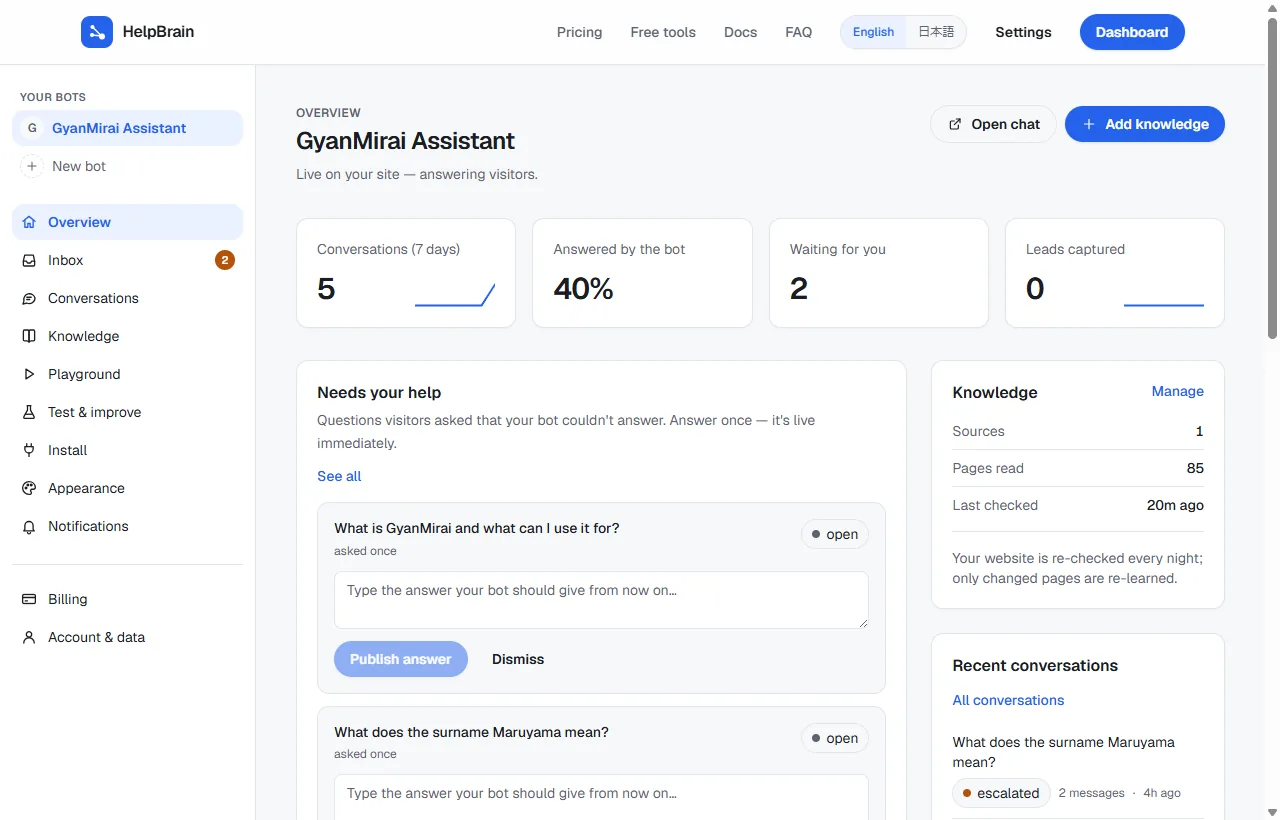Click the '20m ago' Last checked value
Viewport: 1280px width, 820px height.
point(1175,505)
